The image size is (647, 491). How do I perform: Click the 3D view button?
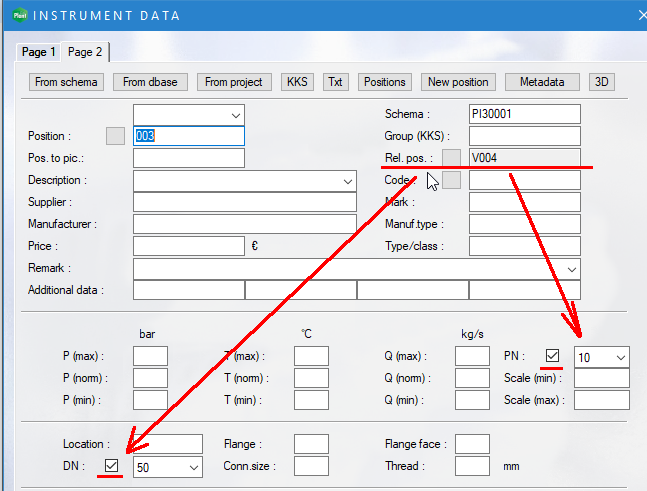(601, 82)
